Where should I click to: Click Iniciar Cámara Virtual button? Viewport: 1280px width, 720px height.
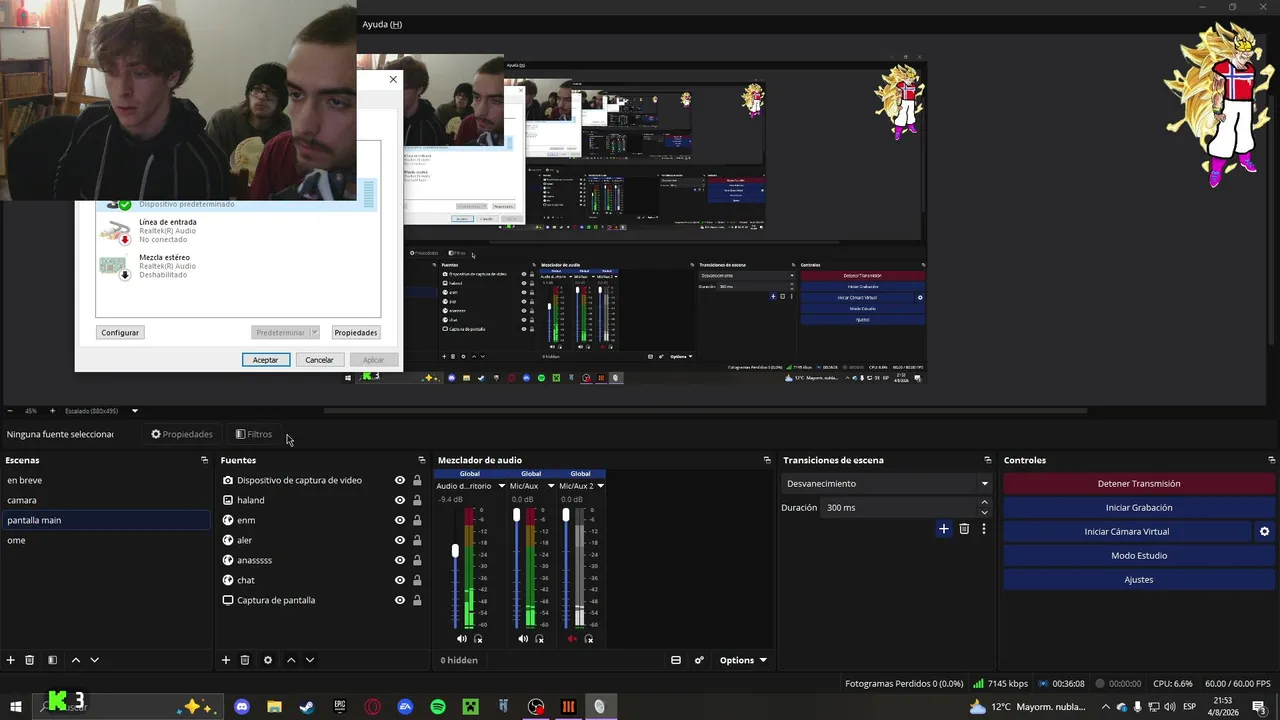coord(1127,532)
